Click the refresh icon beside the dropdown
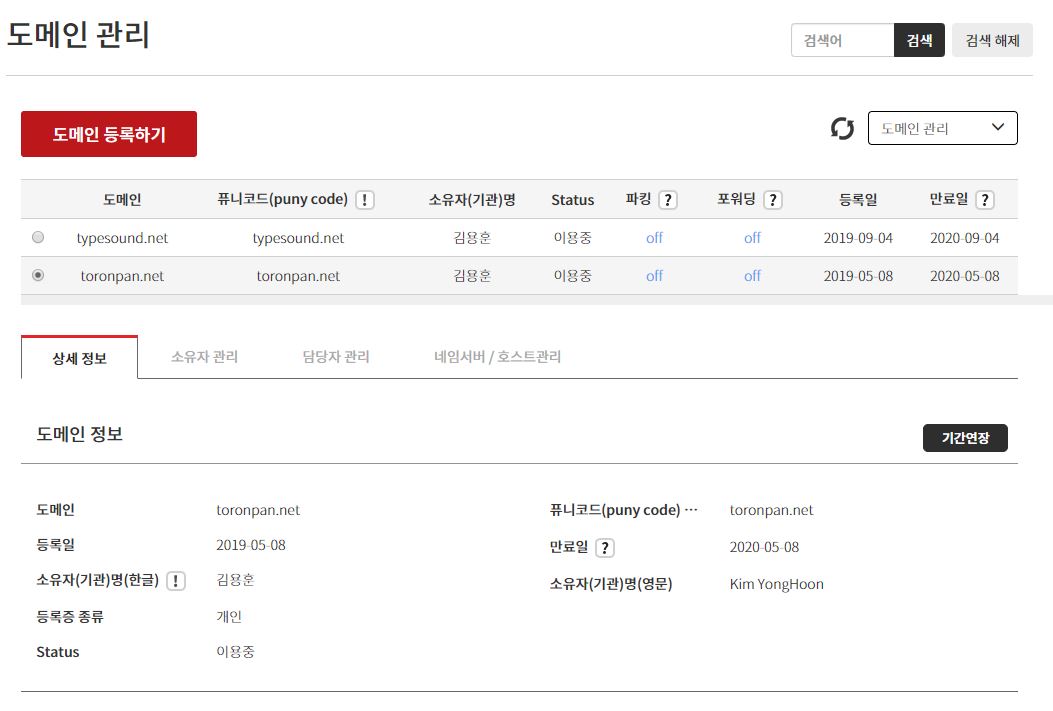1053x711 pixels. tap(842, 129)
